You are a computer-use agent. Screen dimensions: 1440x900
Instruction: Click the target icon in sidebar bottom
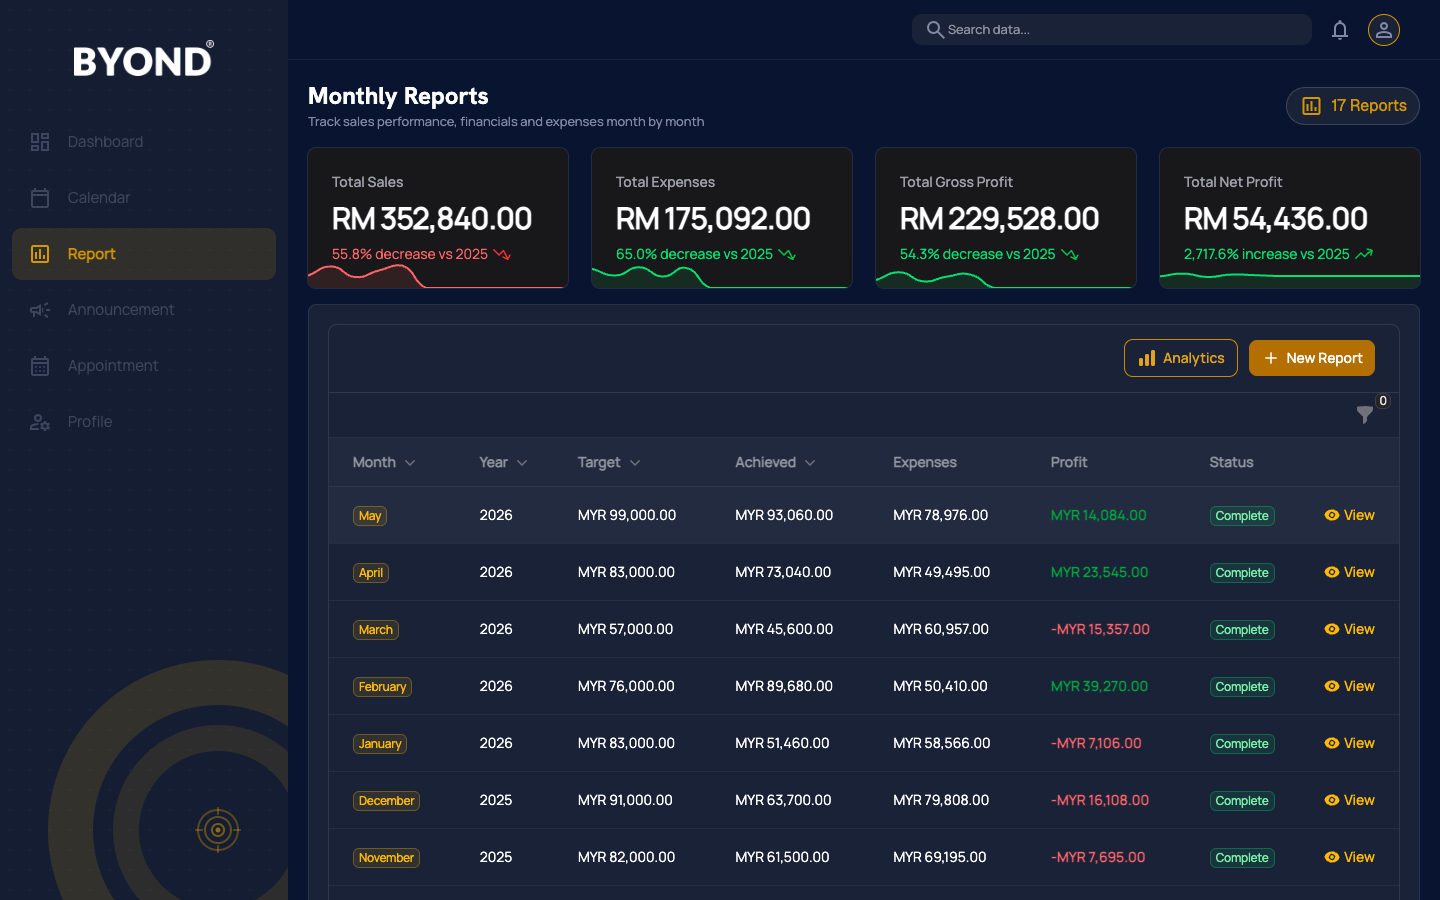(218, 830)
